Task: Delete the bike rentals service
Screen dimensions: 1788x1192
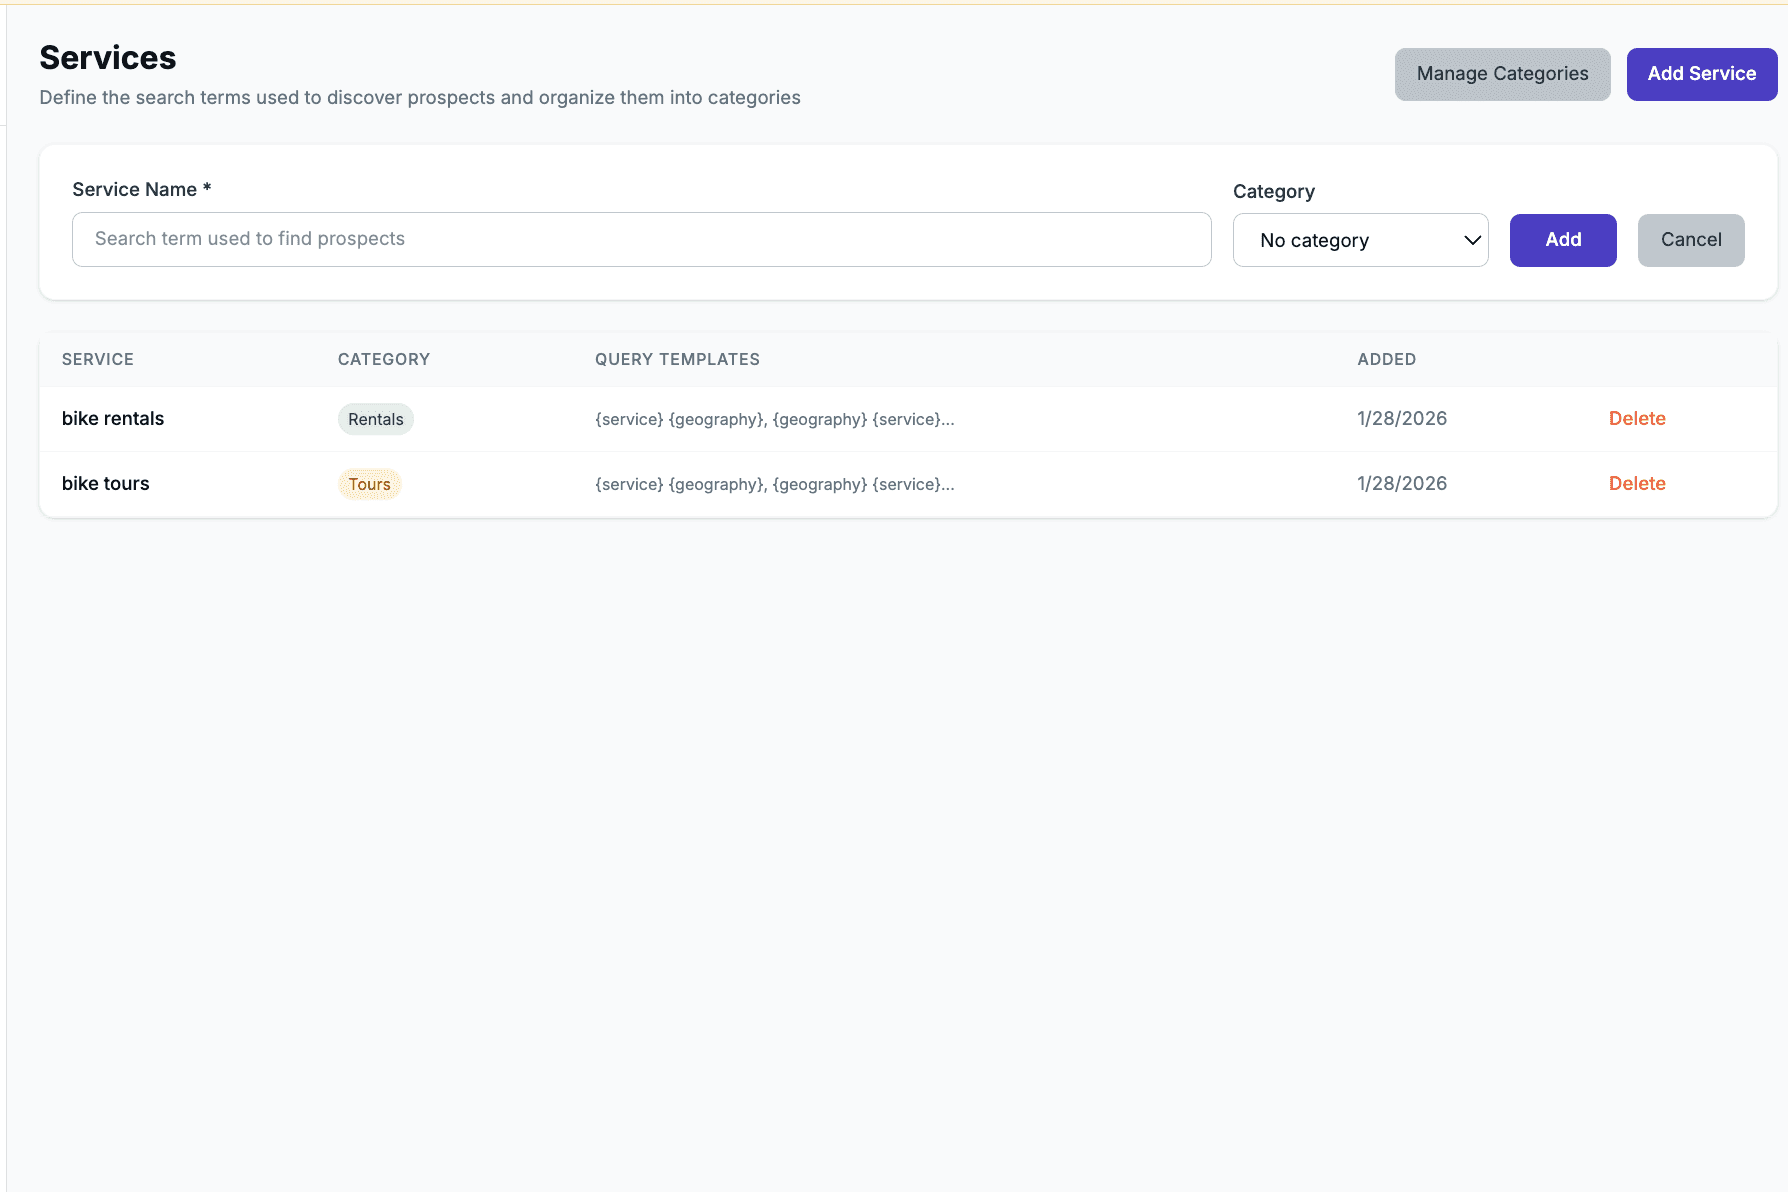Action: [1637, 418]
